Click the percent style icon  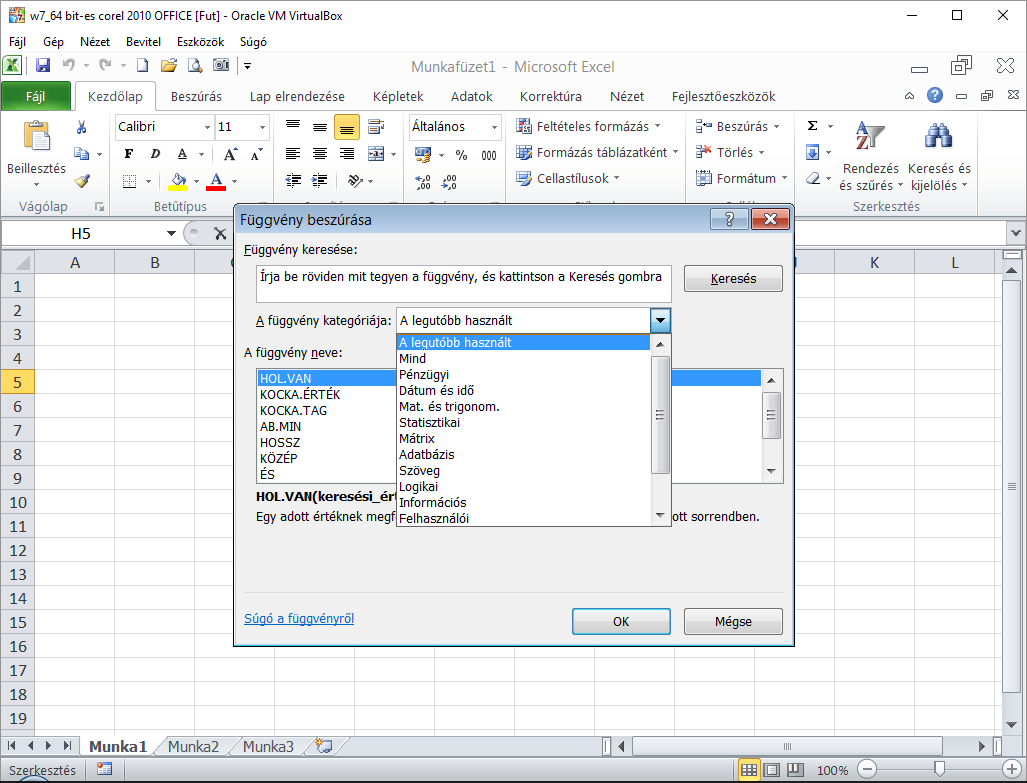[x=462, y=155]
